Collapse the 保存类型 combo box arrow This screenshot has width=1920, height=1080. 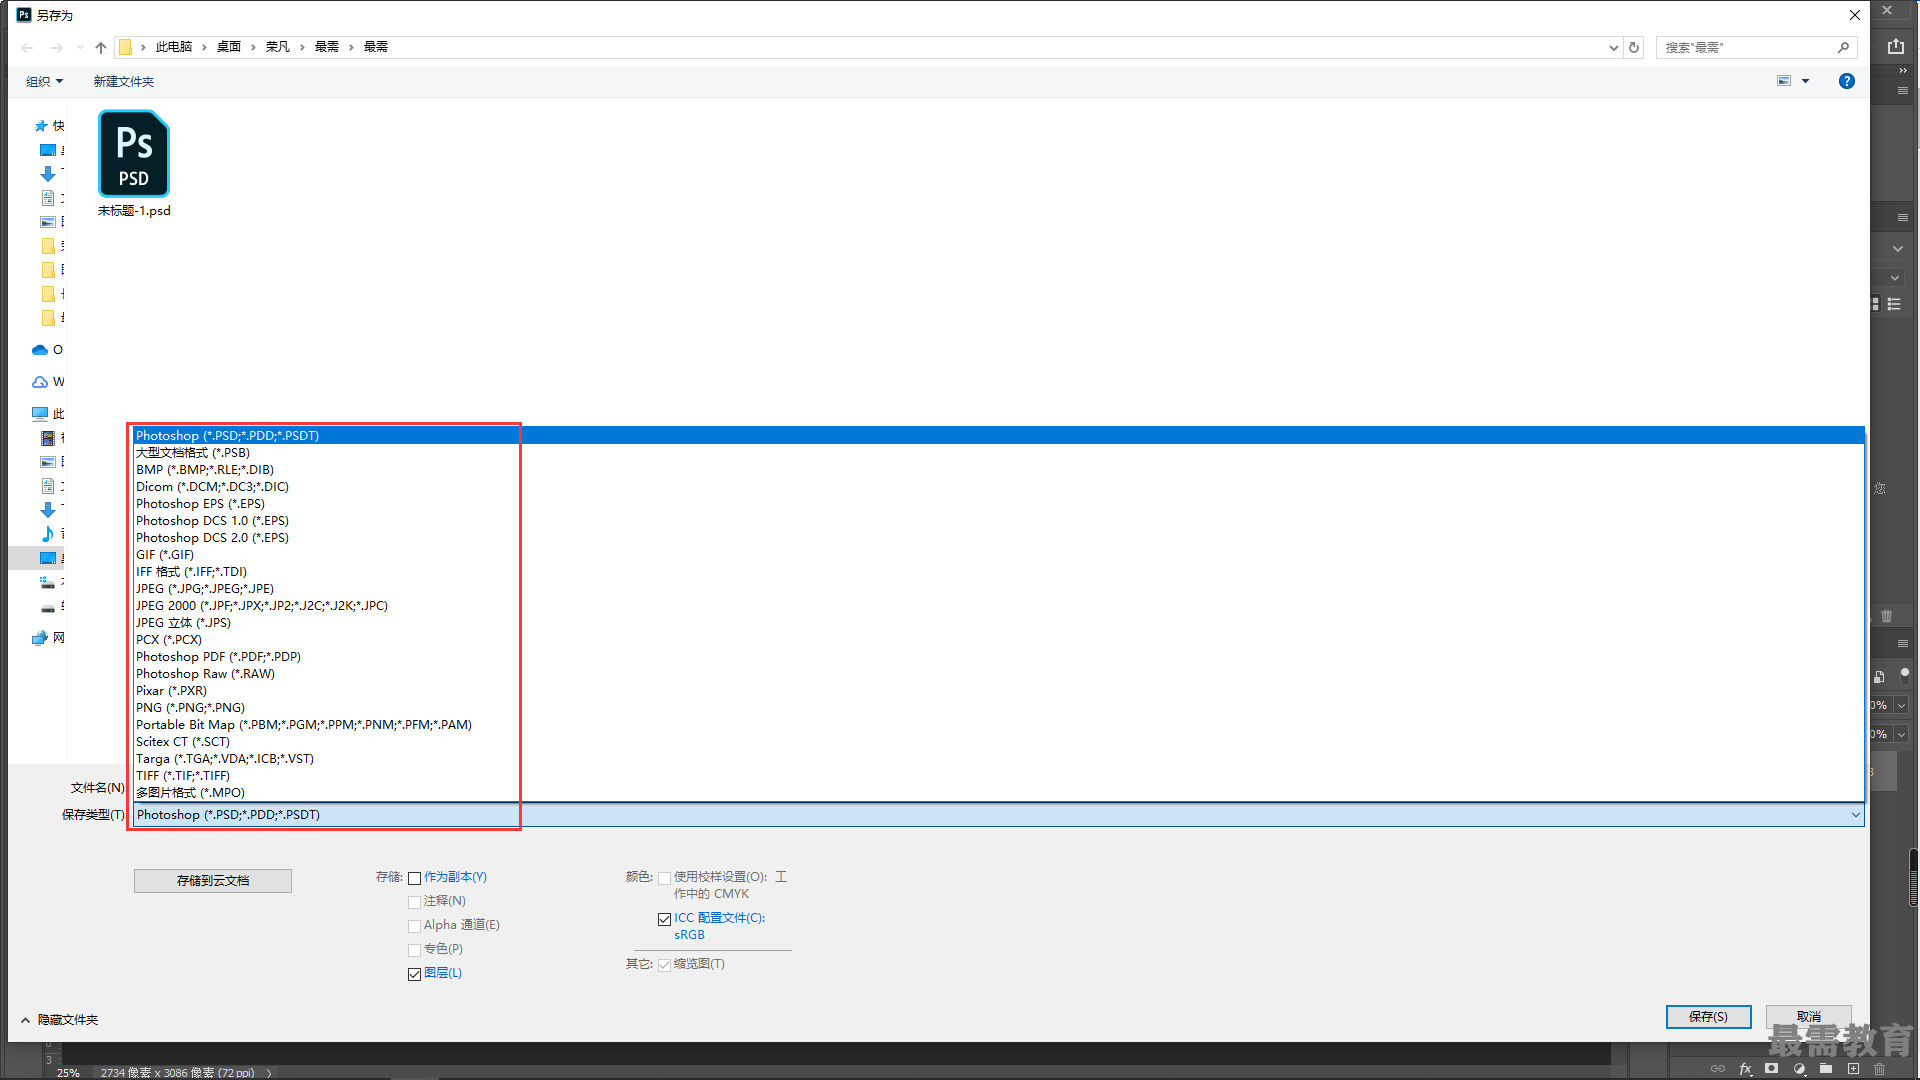click(x=1855, y=815)
